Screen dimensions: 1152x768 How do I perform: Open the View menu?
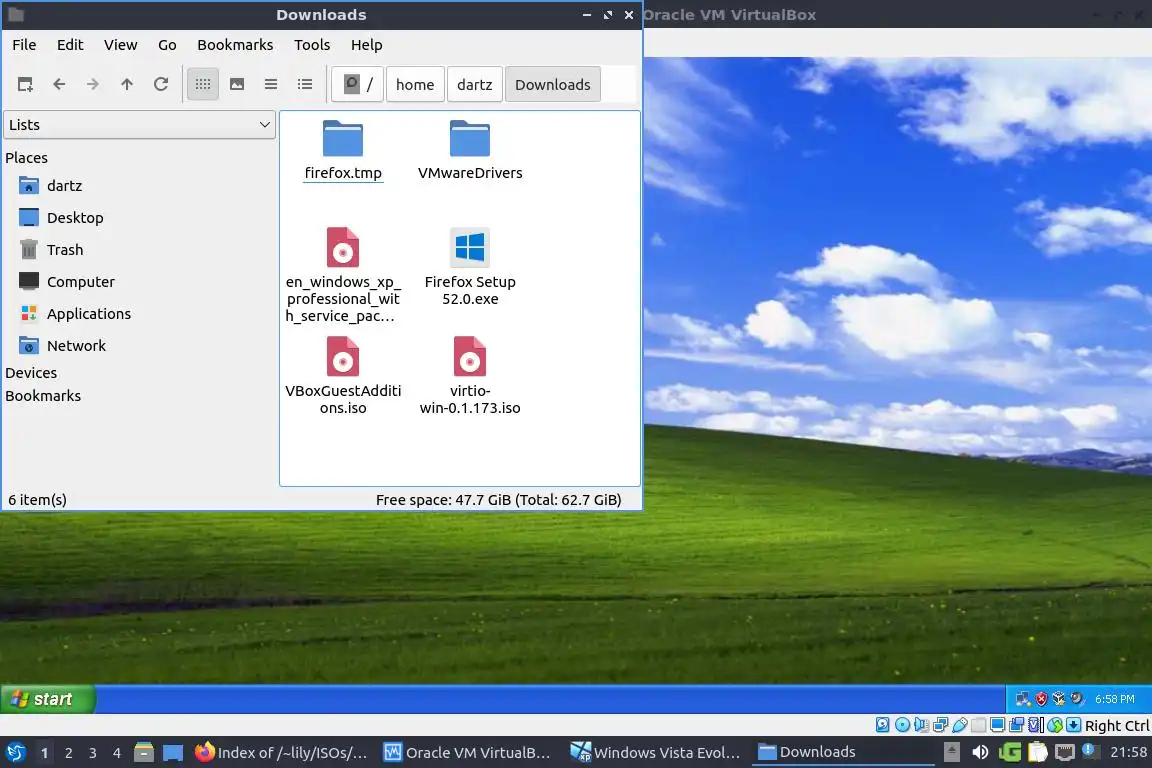[x=120, y=45]
